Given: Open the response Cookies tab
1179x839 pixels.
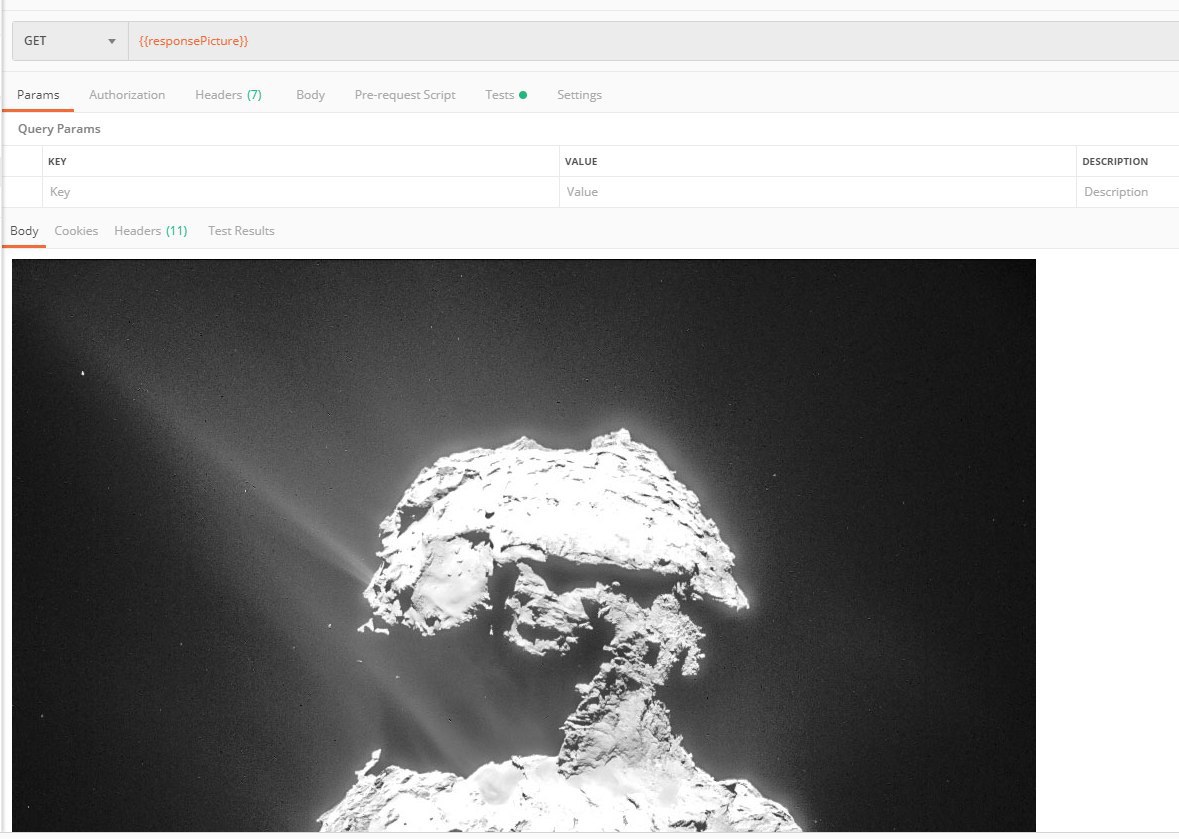Looking at the screenshot, I should click(x=76, y=231).
